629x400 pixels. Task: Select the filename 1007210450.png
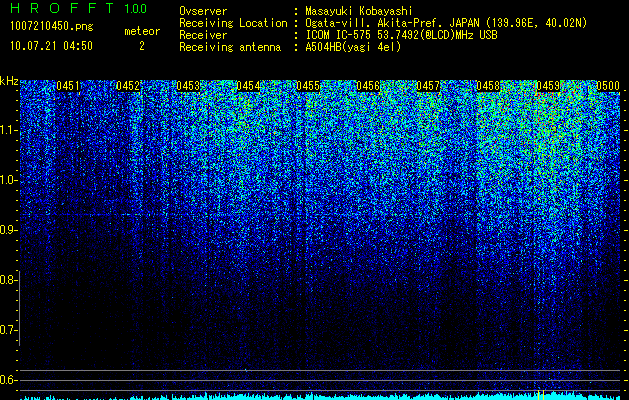click(52, 27)
